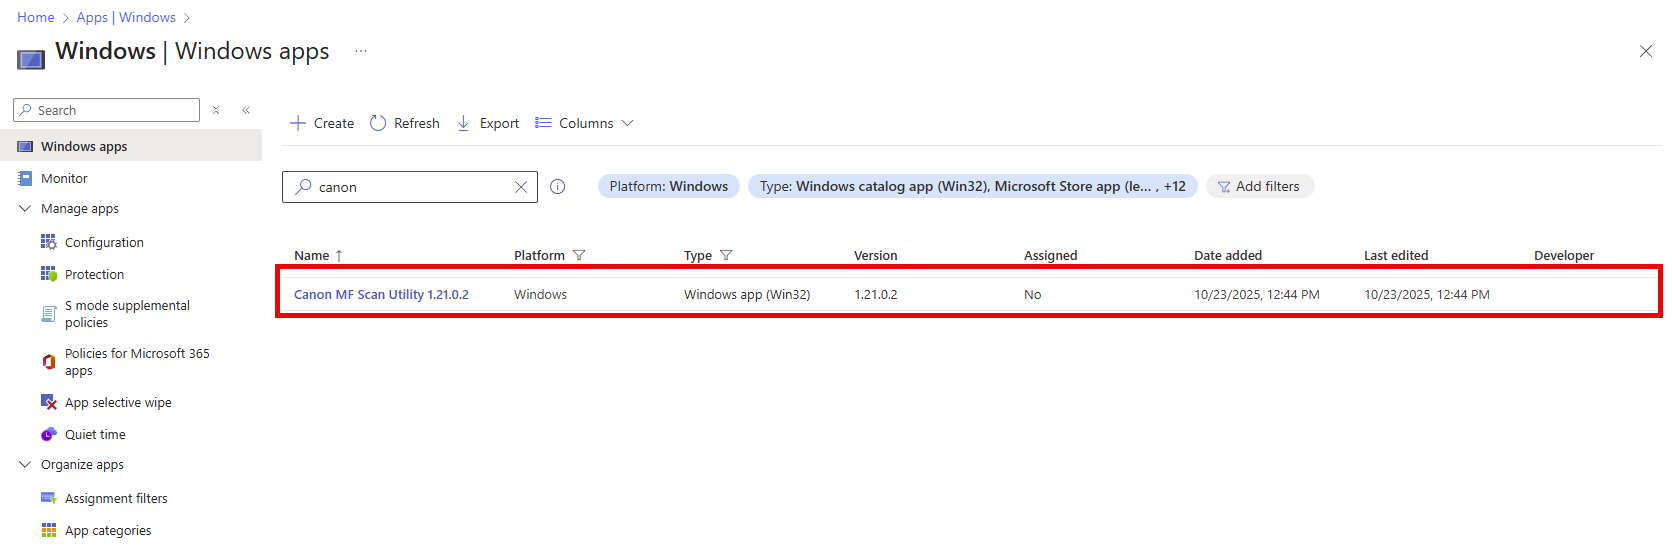
Task: Close the Windows apps blade
Action: 1645,51
